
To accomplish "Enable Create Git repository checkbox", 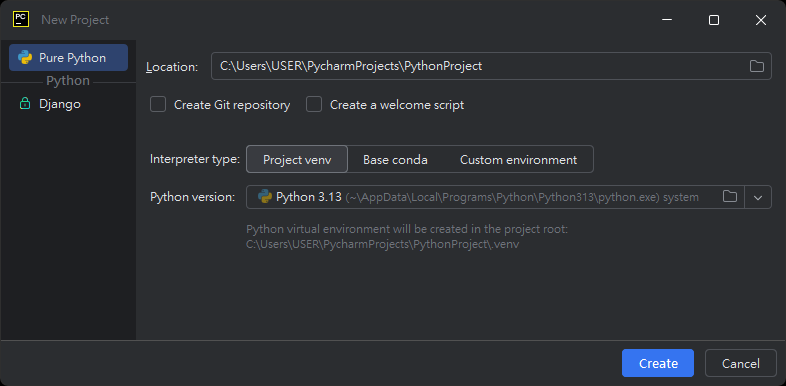I will tap(158, 105).
